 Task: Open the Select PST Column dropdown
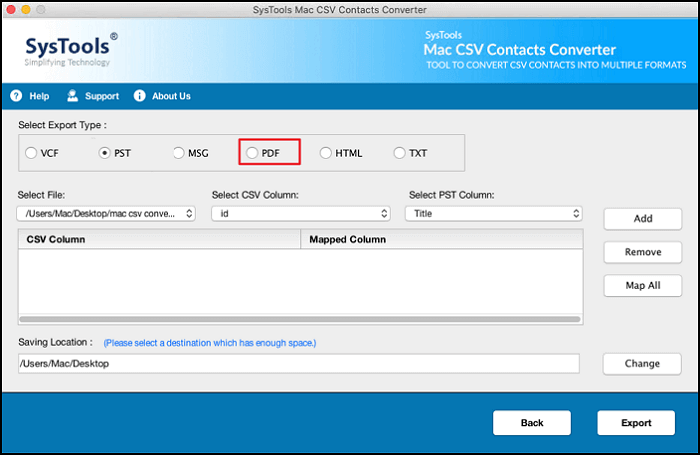click(x=493, y=213)
